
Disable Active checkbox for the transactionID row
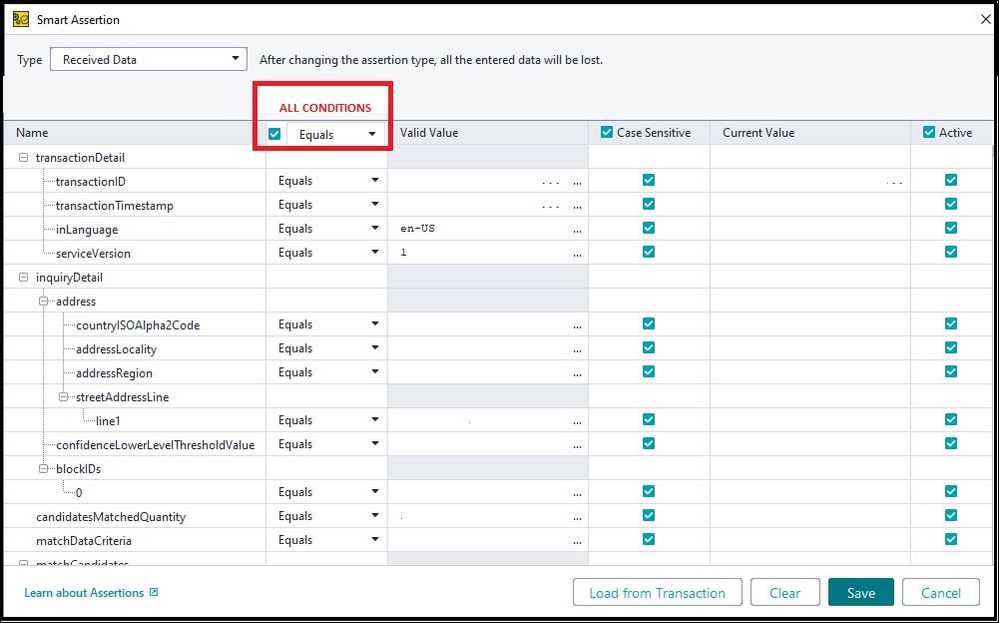pyautogui.click(x=950, y=181)
